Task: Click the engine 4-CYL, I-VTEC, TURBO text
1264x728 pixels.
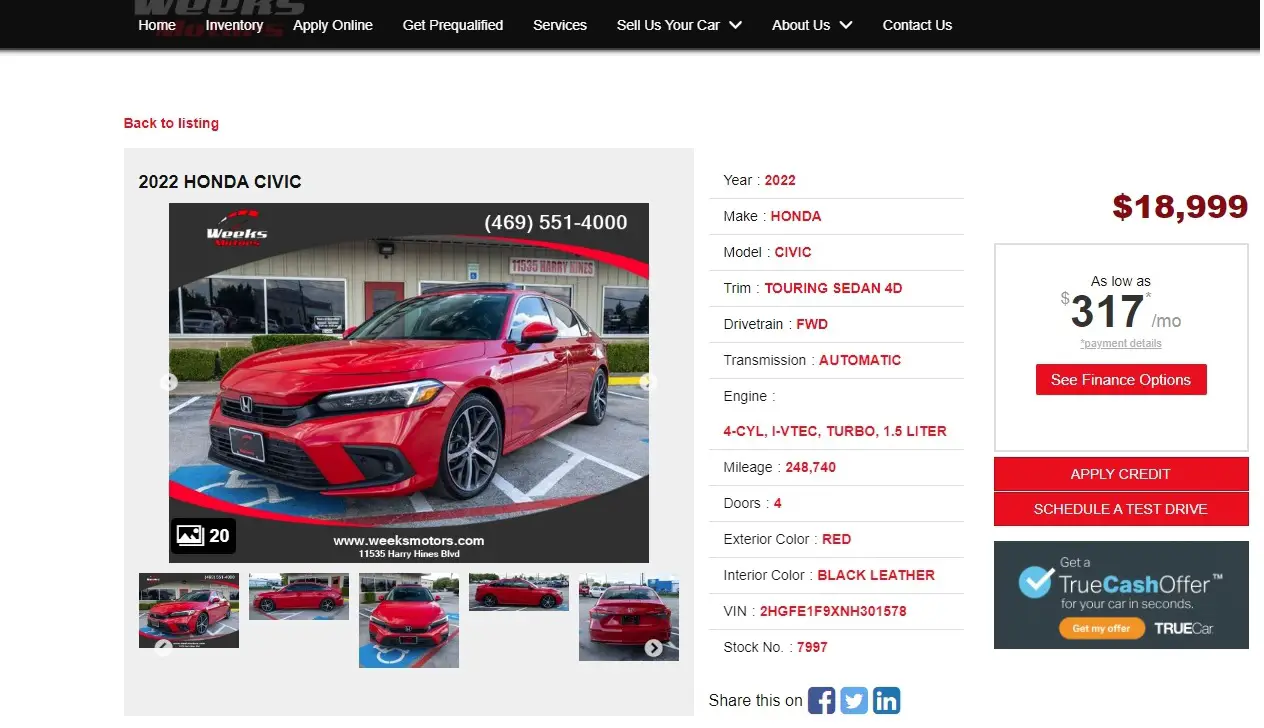Action: click(835, 431)
